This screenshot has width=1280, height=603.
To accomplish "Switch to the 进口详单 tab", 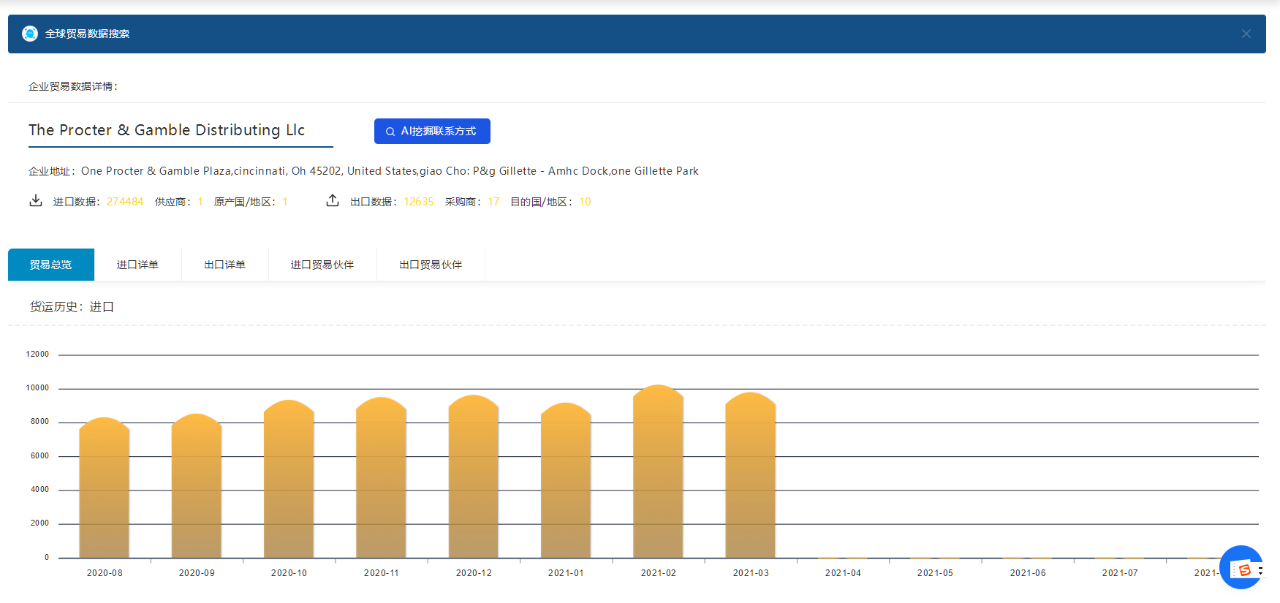I will click(x=138, y=265).
